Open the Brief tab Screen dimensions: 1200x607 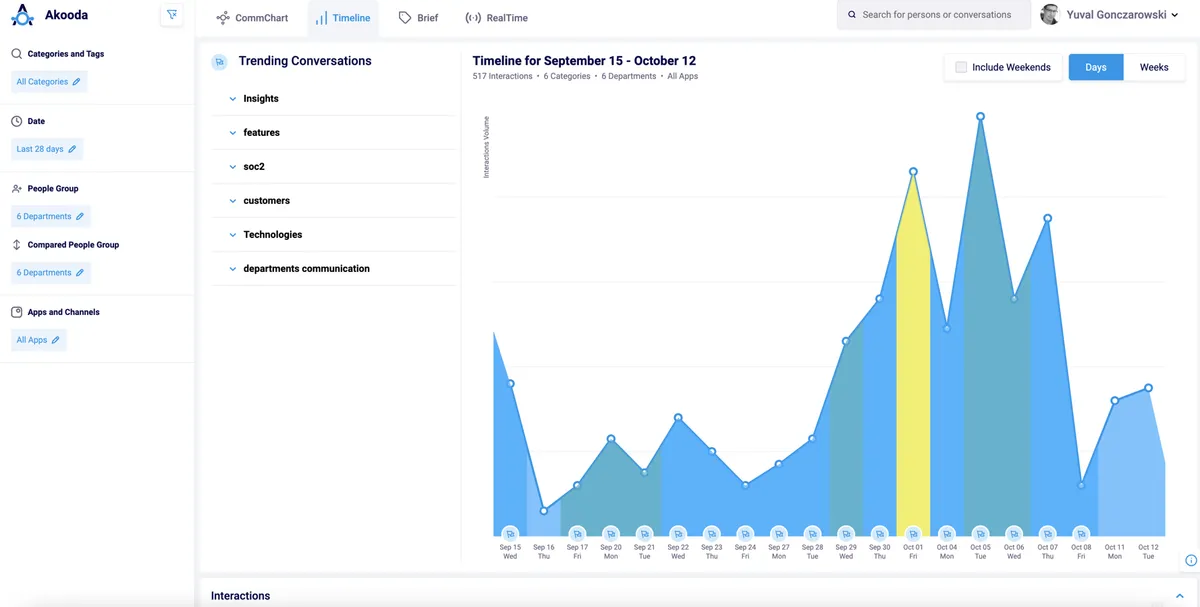point(419,18)
